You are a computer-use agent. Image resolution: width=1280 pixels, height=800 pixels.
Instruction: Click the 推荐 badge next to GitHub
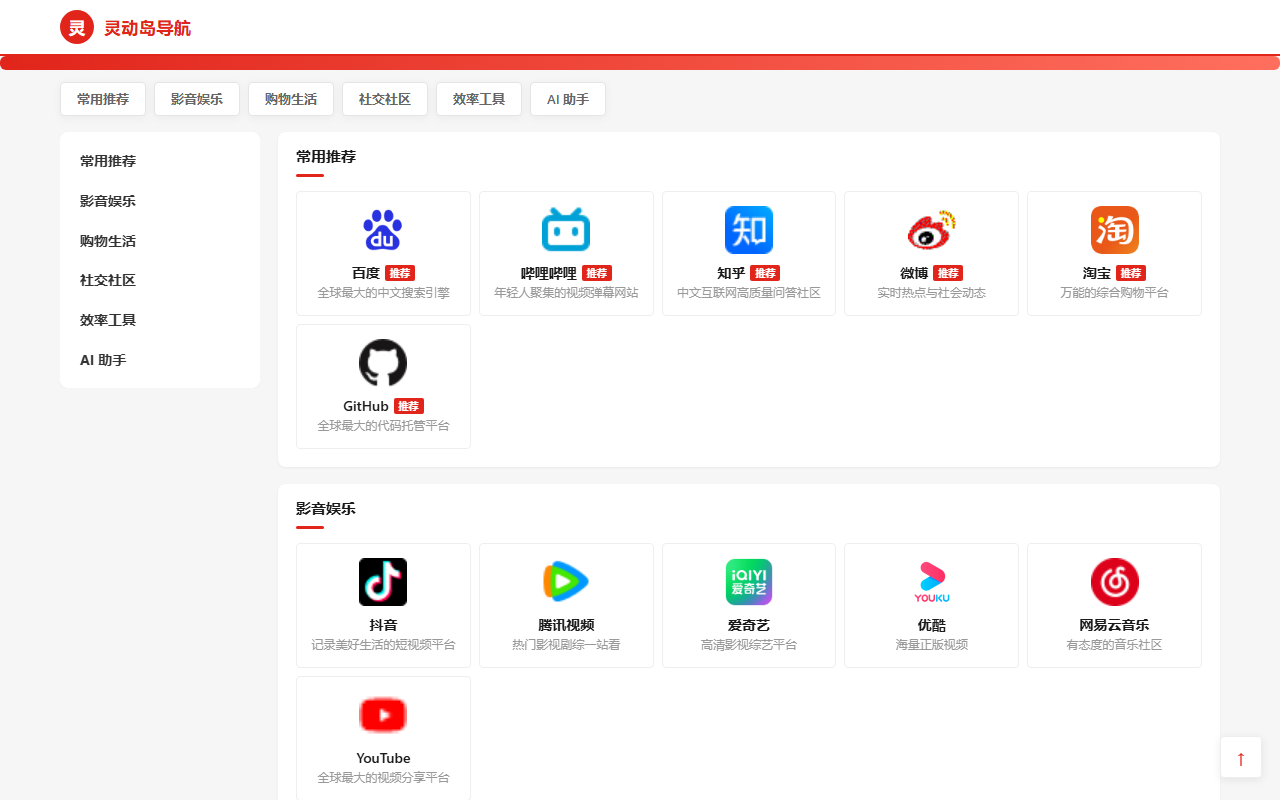409,406
